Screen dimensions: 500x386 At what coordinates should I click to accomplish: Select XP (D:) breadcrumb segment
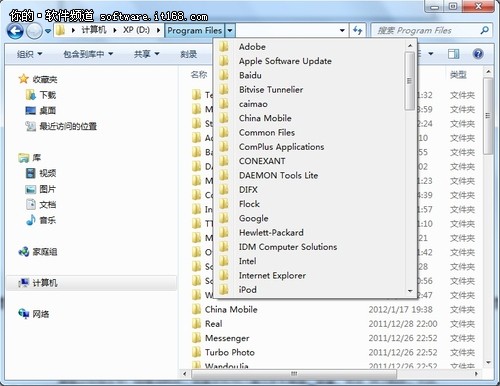click(x=136, y=30)
